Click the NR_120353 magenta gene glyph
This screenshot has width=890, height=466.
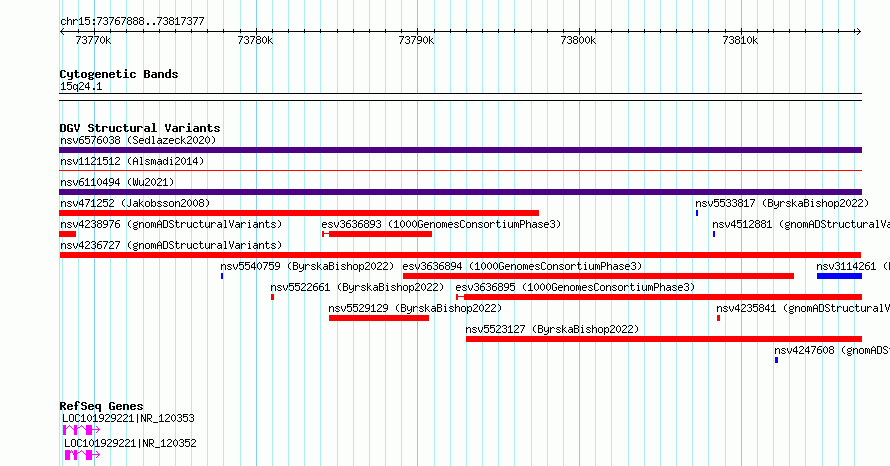[81, 430]
